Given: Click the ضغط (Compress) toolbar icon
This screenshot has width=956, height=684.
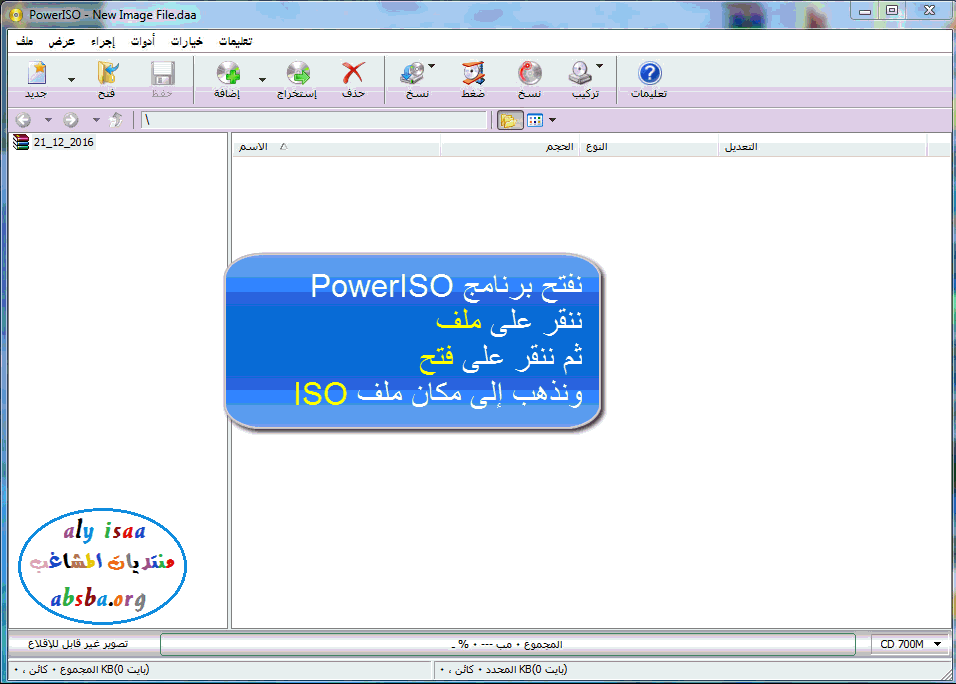Looking at the screenshot, I should click(473, 76).
